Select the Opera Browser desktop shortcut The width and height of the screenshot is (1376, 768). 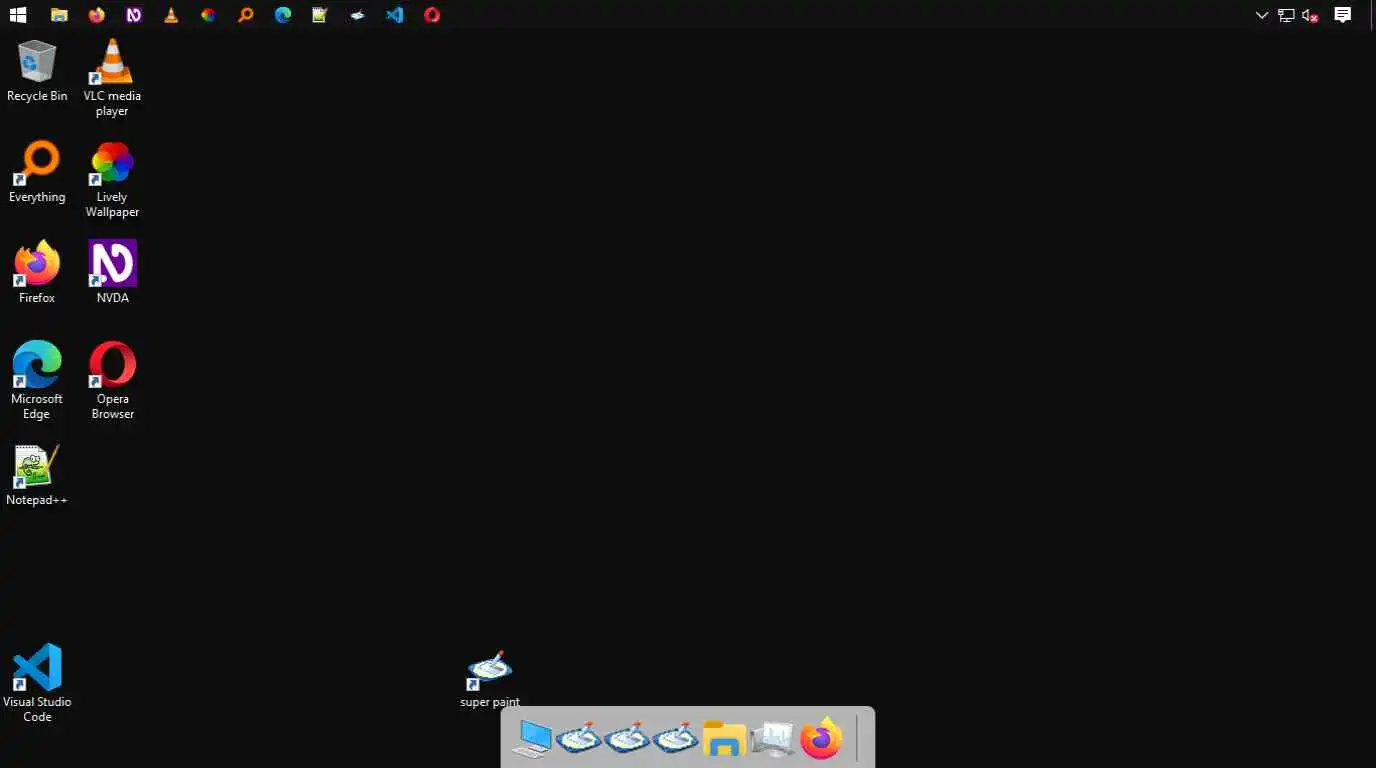[x=112, y=380]
